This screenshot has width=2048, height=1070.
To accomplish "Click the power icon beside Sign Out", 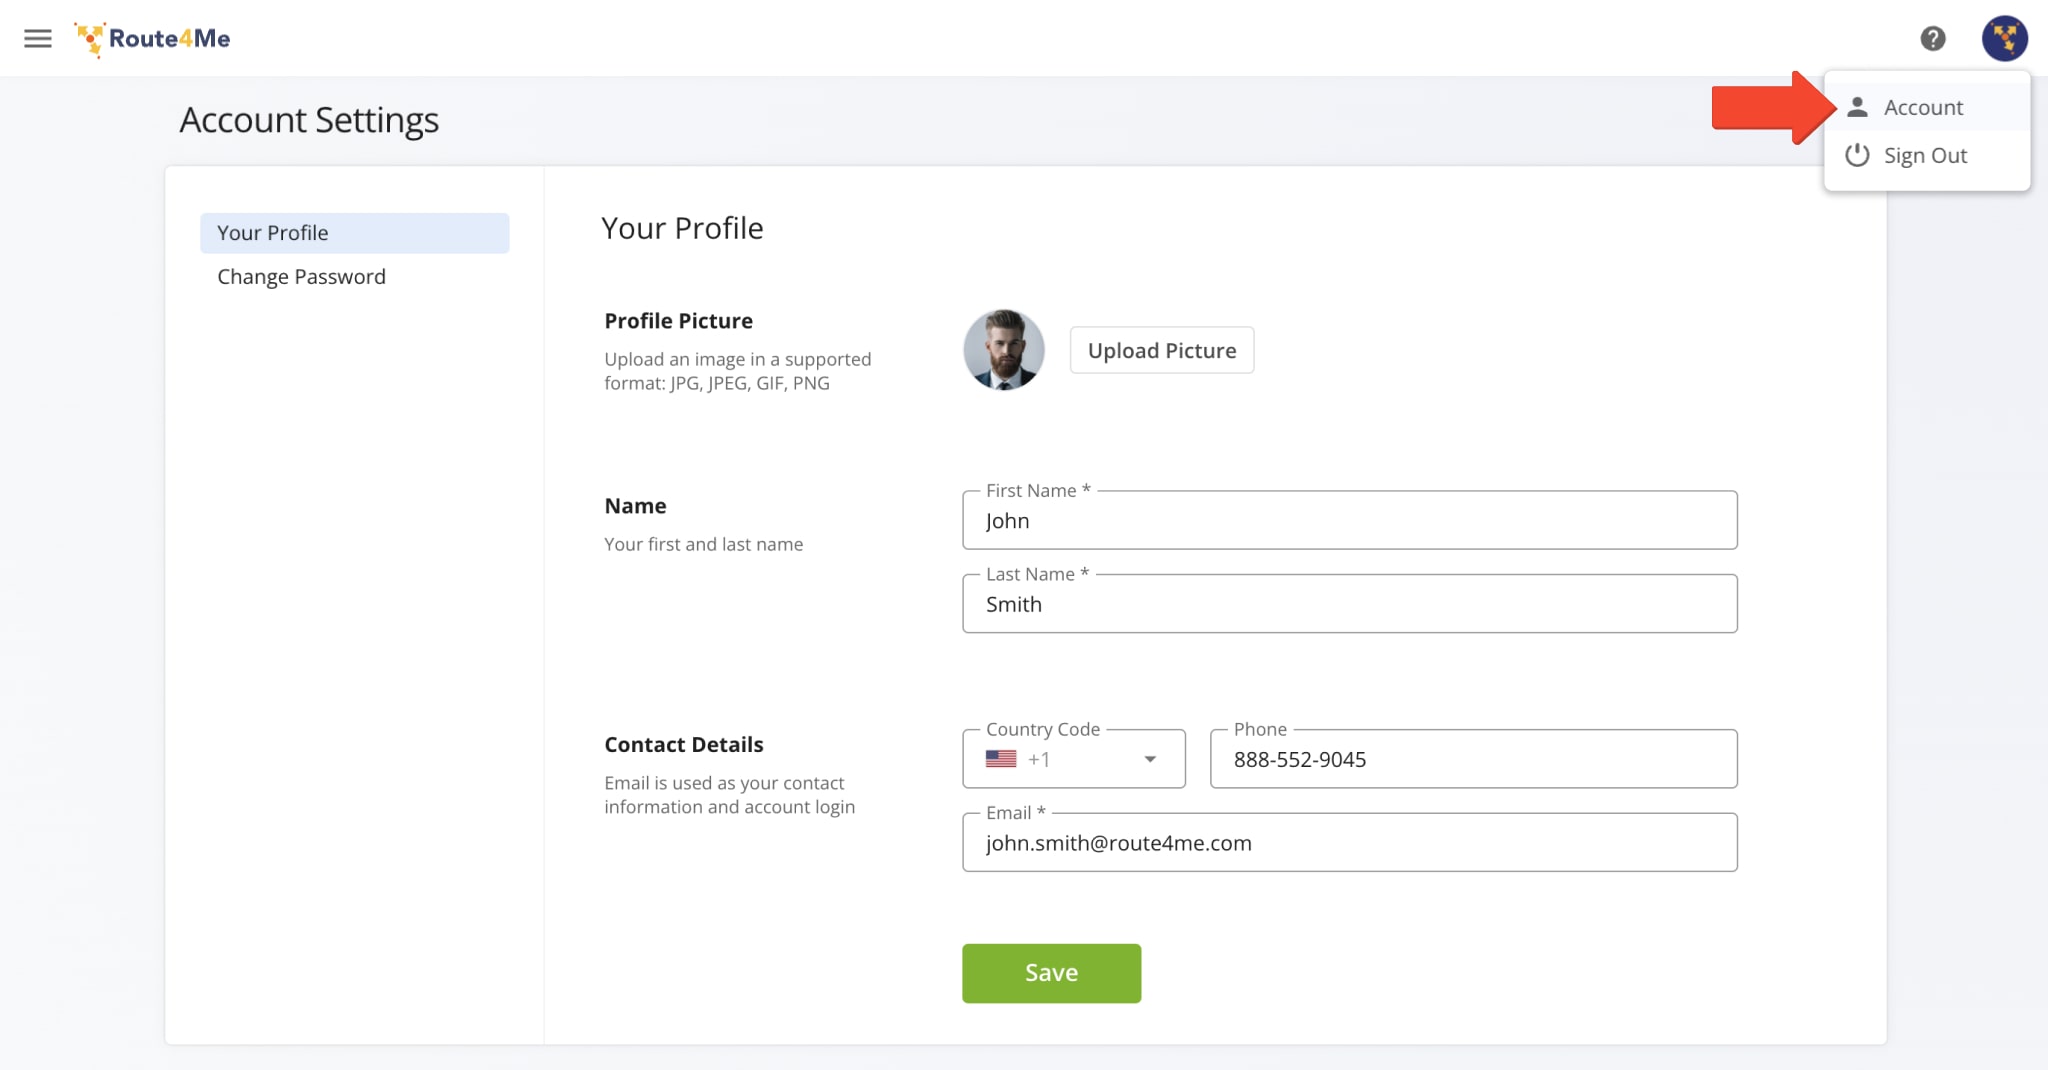I will coord(1857,155).
